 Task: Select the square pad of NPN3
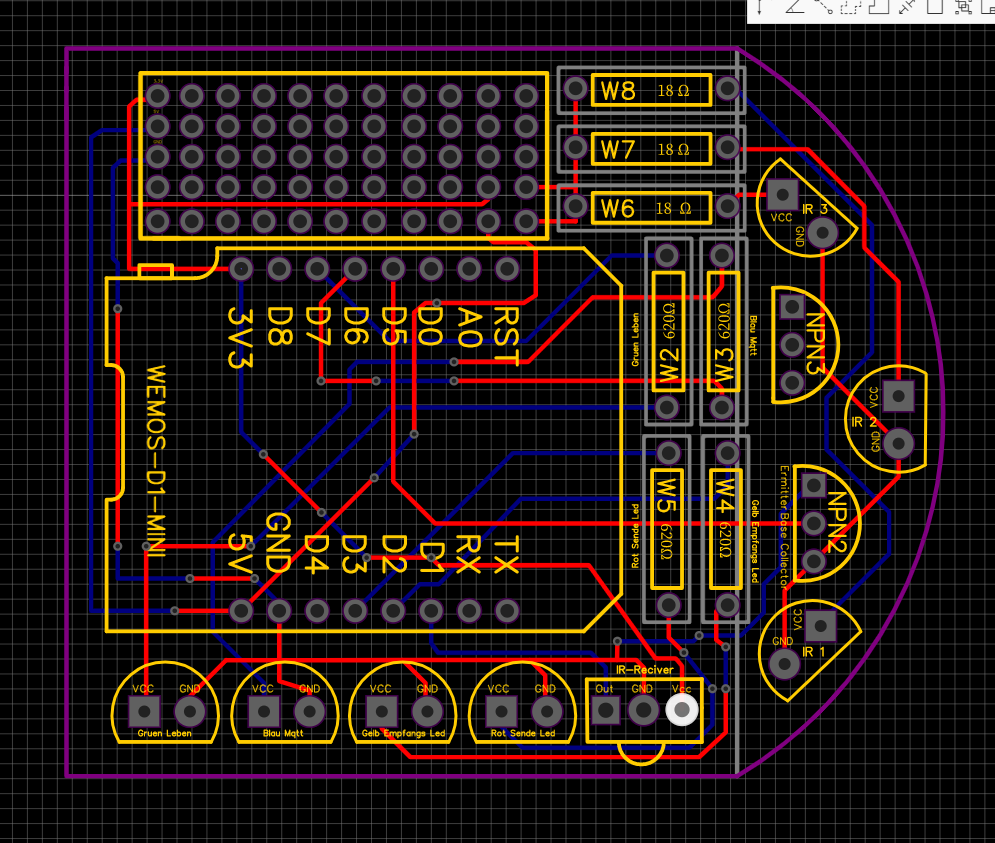(792, 307)
